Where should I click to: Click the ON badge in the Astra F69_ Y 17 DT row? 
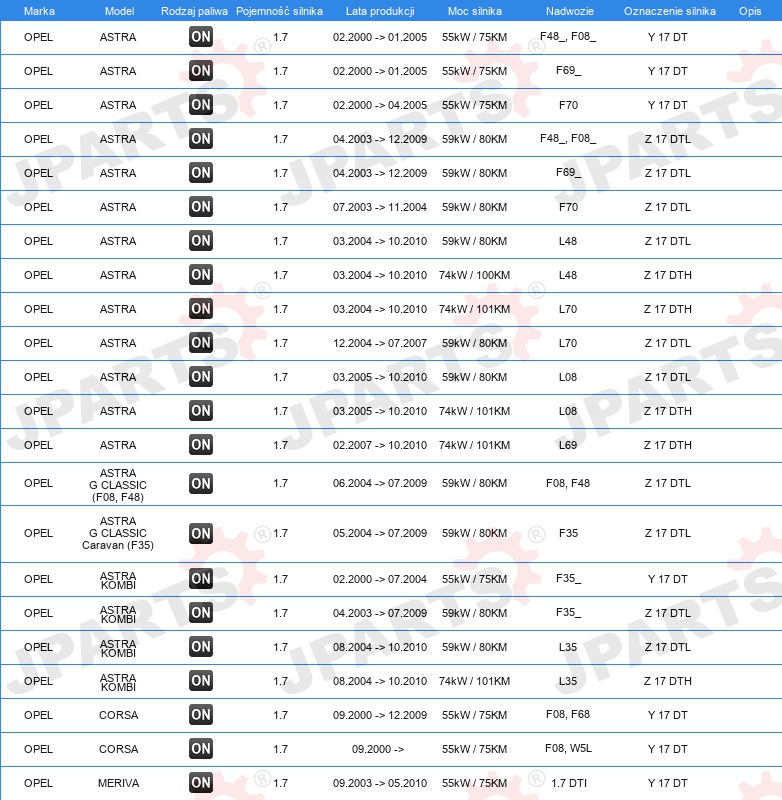200,71
